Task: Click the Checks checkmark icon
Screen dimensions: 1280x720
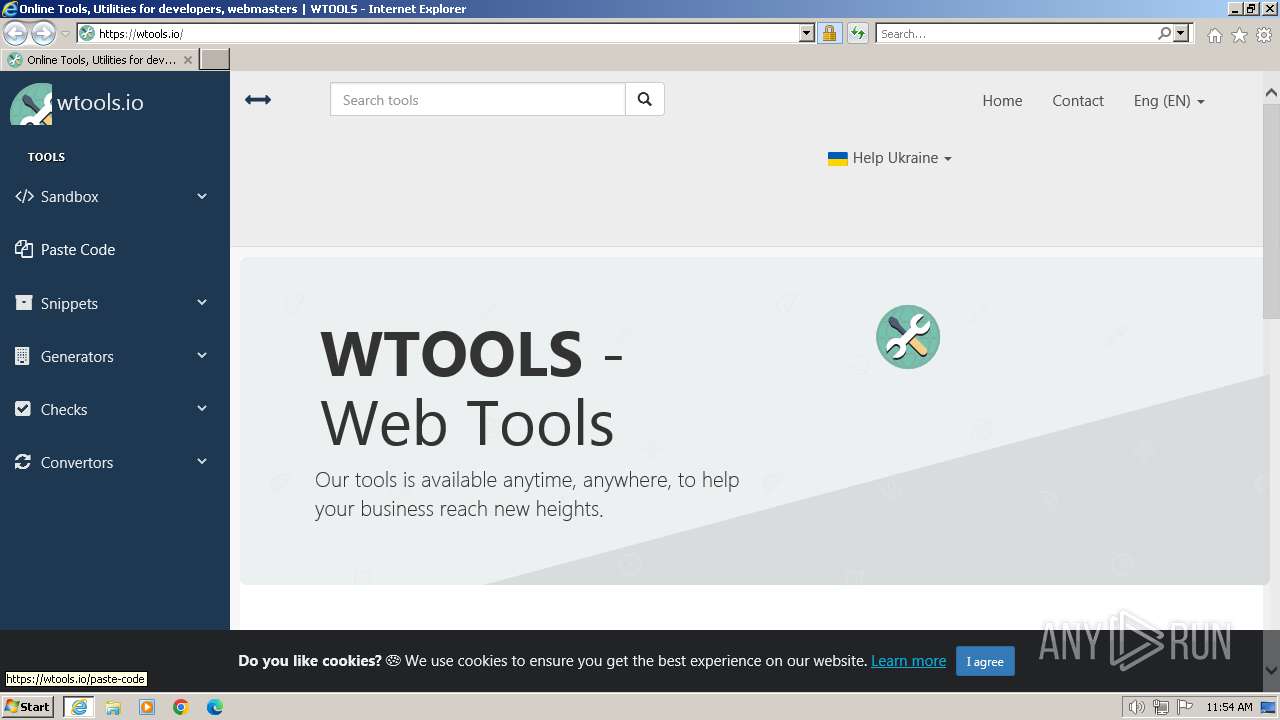Action: (23, 409)
